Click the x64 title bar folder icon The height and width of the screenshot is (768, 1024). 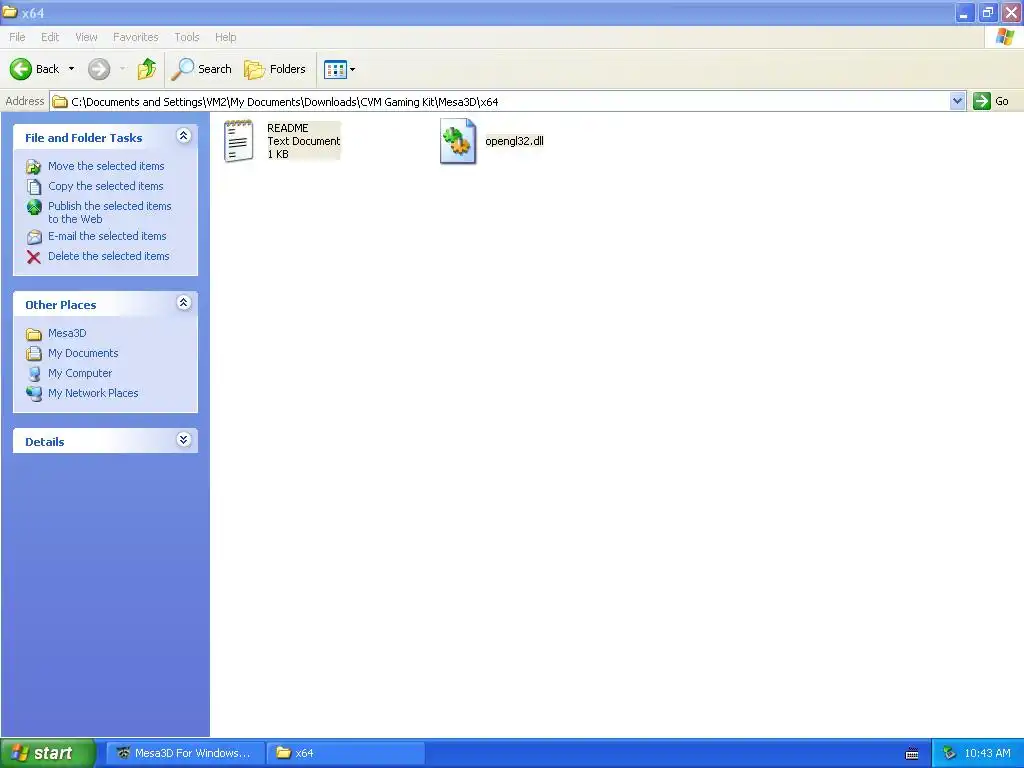tap(10, 12)
